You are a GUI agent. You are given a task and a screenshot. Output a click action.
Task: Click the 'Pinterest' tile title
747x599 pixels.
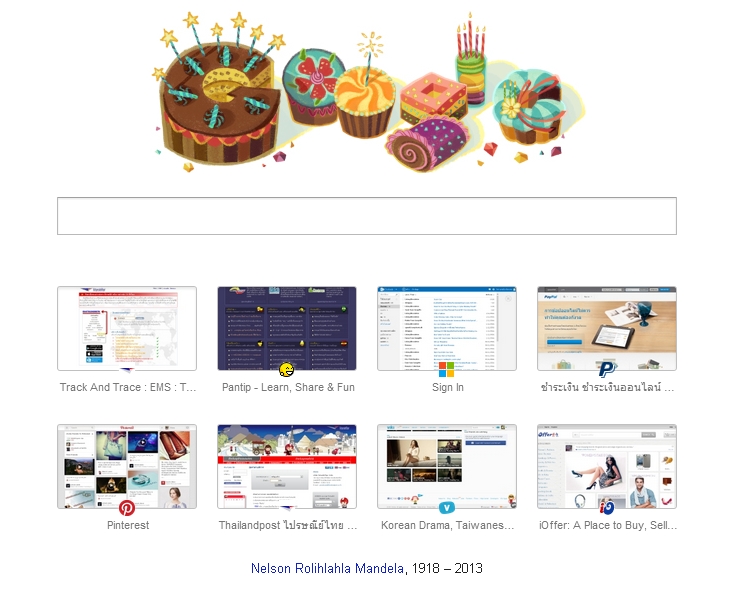(128, 525)
